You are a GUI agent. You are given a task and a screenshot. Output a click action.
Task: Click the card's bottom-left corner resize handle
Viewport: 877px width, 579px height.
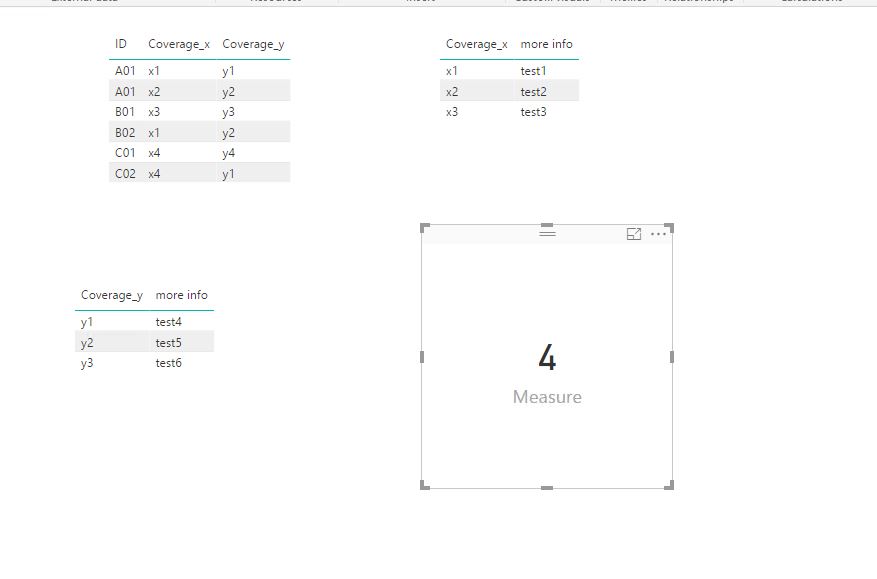click(425, 485)
